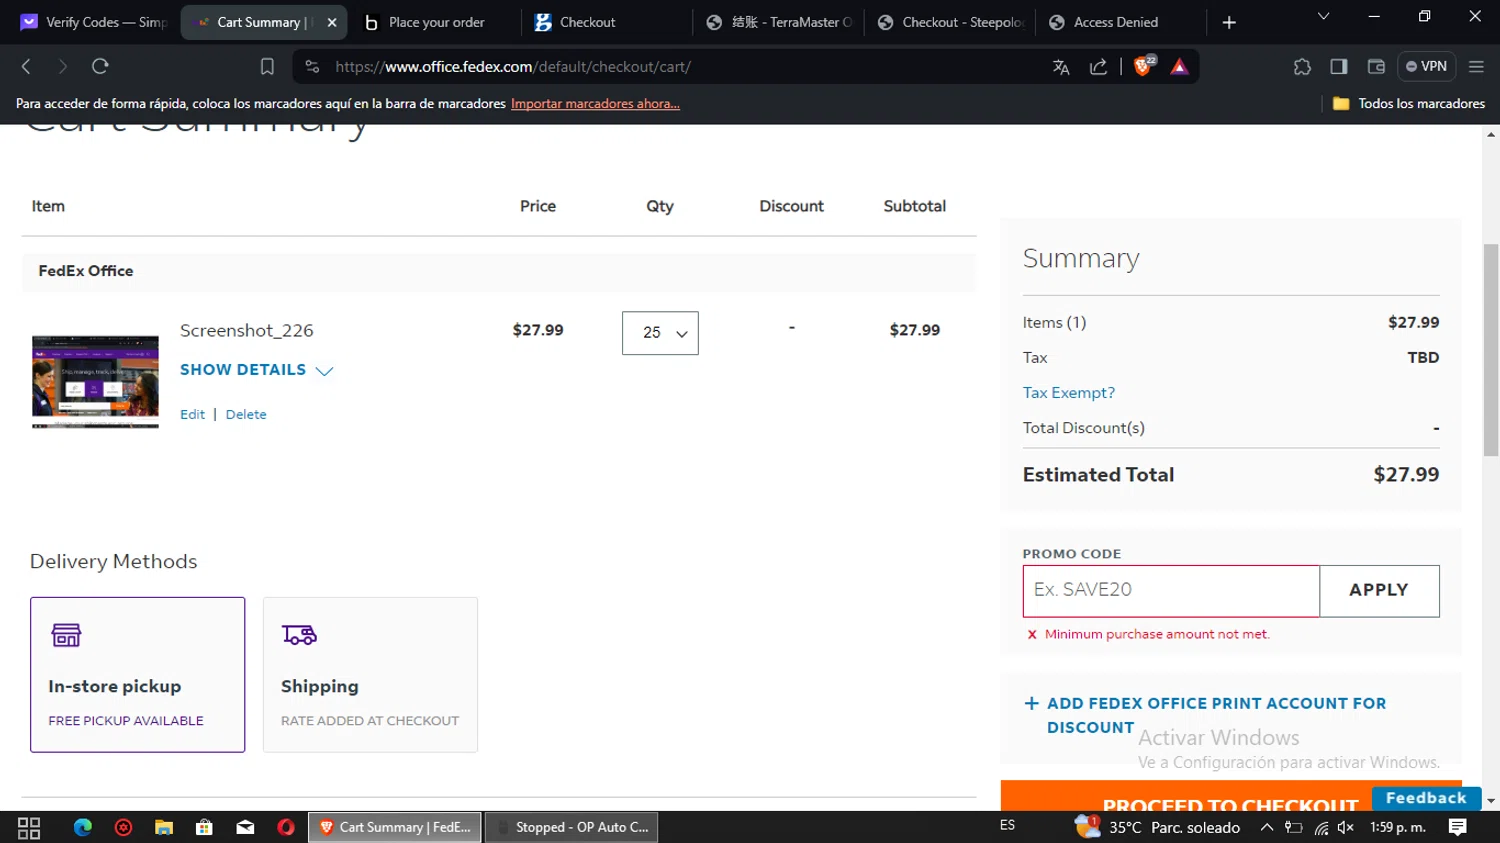Open the VPN button
Viewport: 1500px width, 843px height.
pos(1426,66)
